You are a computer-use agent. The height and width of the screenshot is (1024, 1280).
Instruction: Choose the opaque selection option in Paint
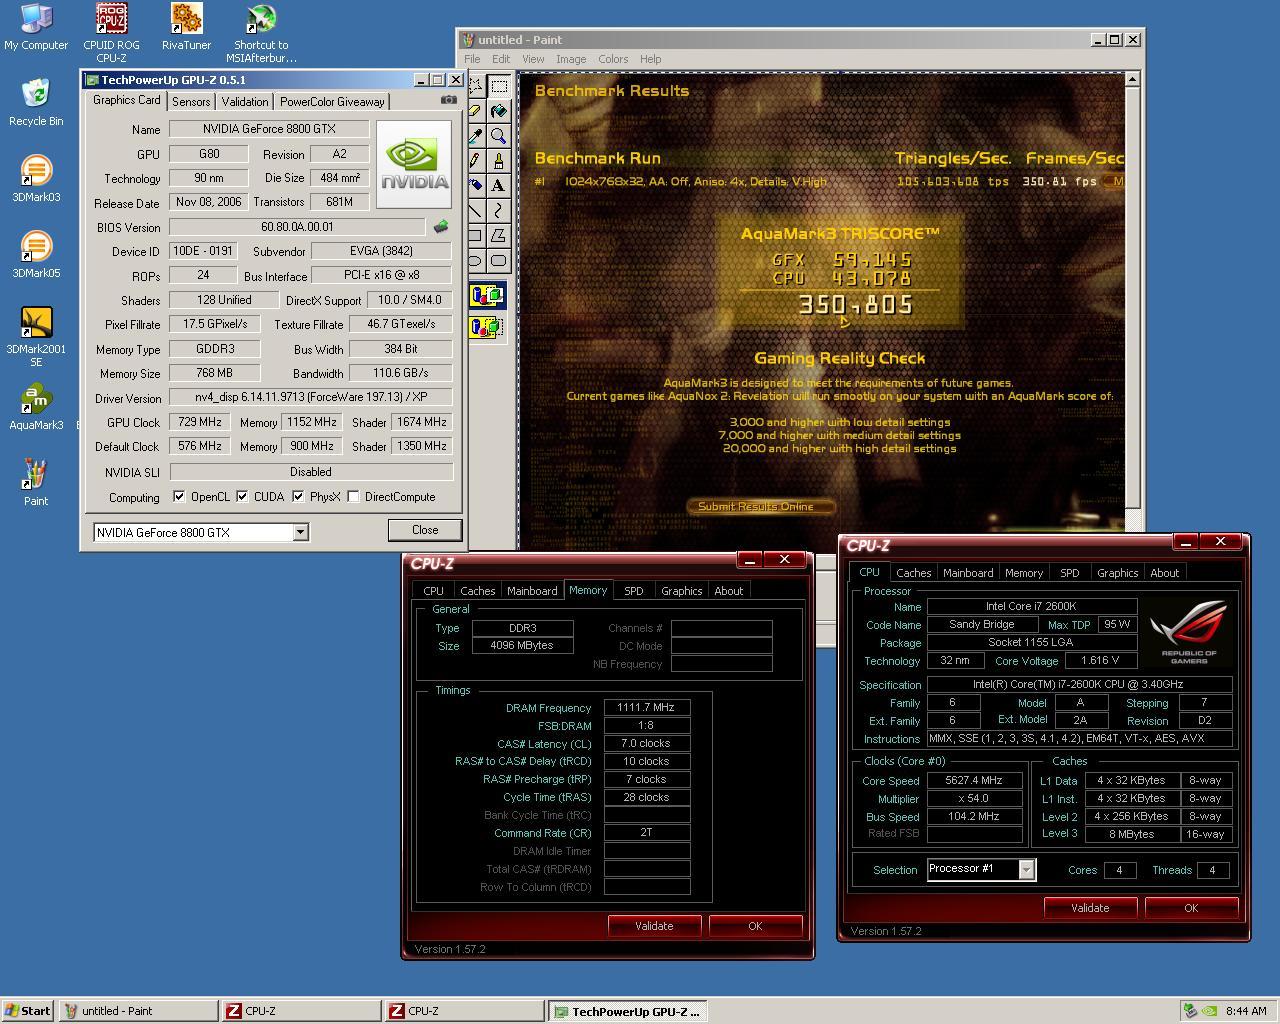(487, 296)
